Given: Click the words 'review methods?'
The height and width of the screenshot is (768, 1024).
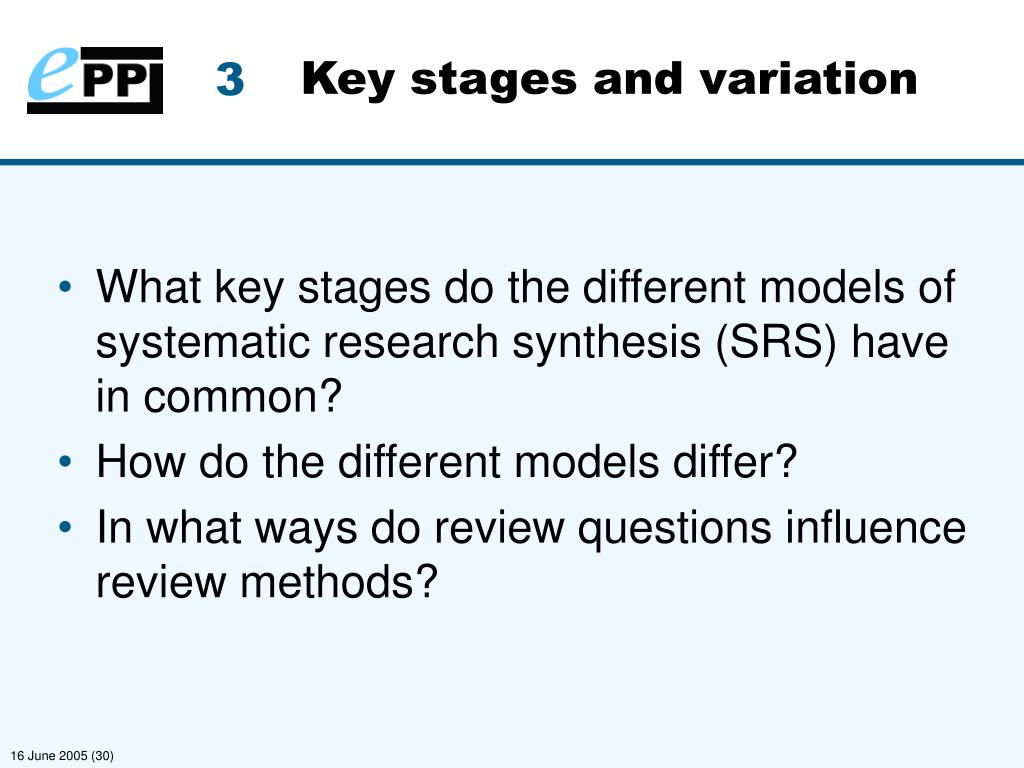Looking at the screenshot, I should (x=266, y=581).
